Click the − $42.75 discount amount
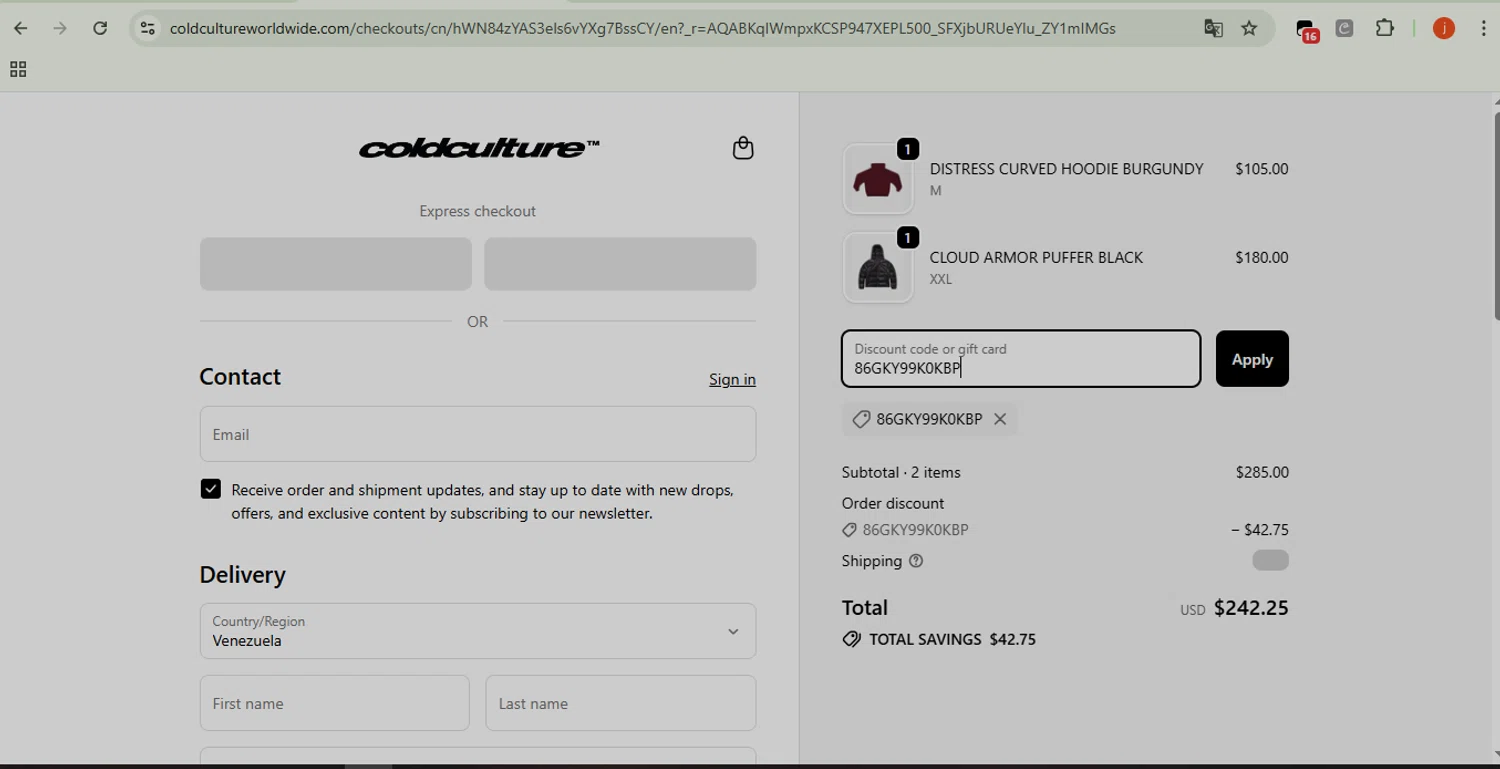This screenshot has width=1500, height=769. point(1260,530)
